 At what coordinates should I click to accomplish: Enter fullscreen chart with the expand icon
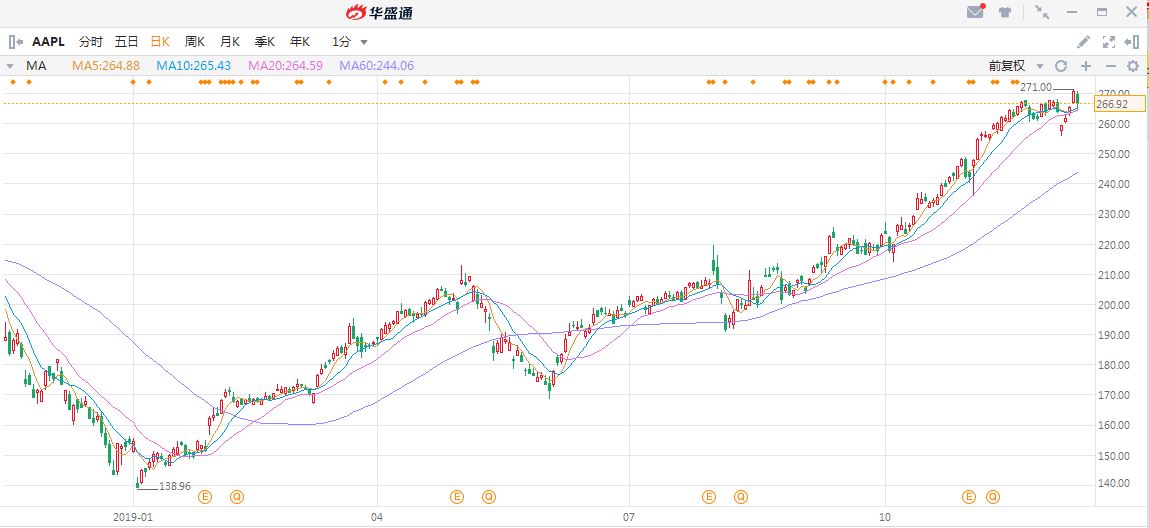[1108, 42]
